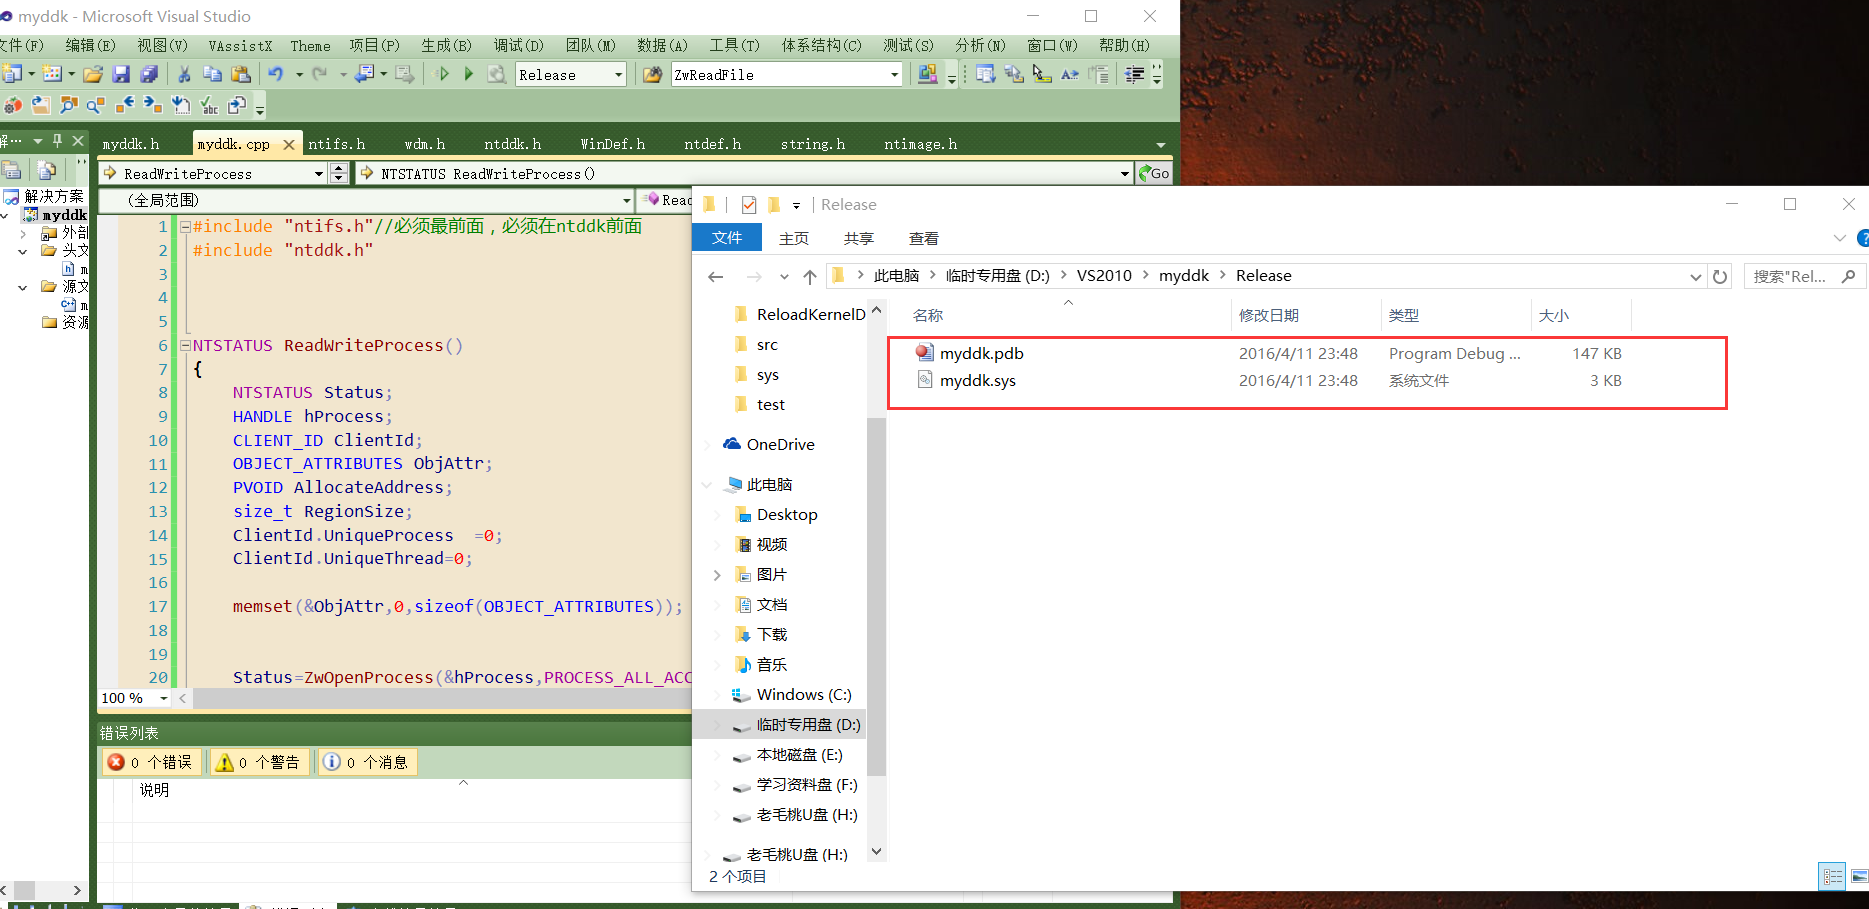Select the Desktop folder in Explorer tree

click(787, 515)
